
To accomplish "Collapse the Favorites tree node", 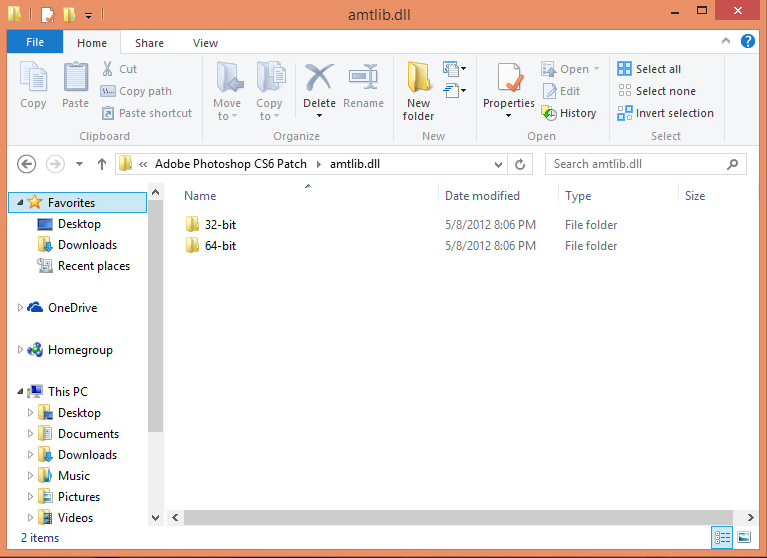I will (20, 202).
